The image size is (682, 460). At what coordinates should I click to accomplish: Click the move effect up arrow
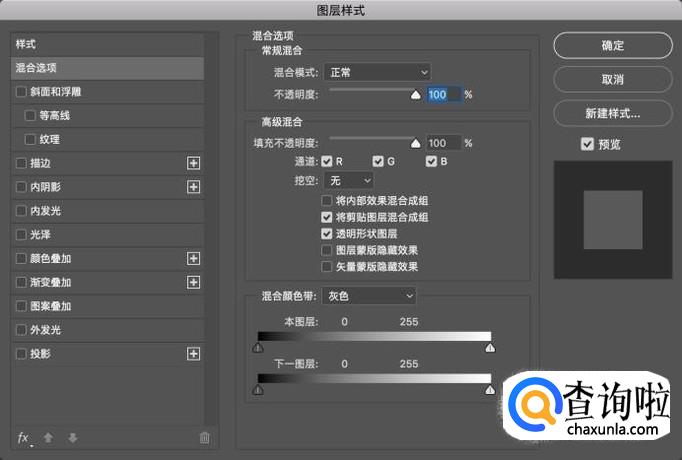tap(48, 438)
